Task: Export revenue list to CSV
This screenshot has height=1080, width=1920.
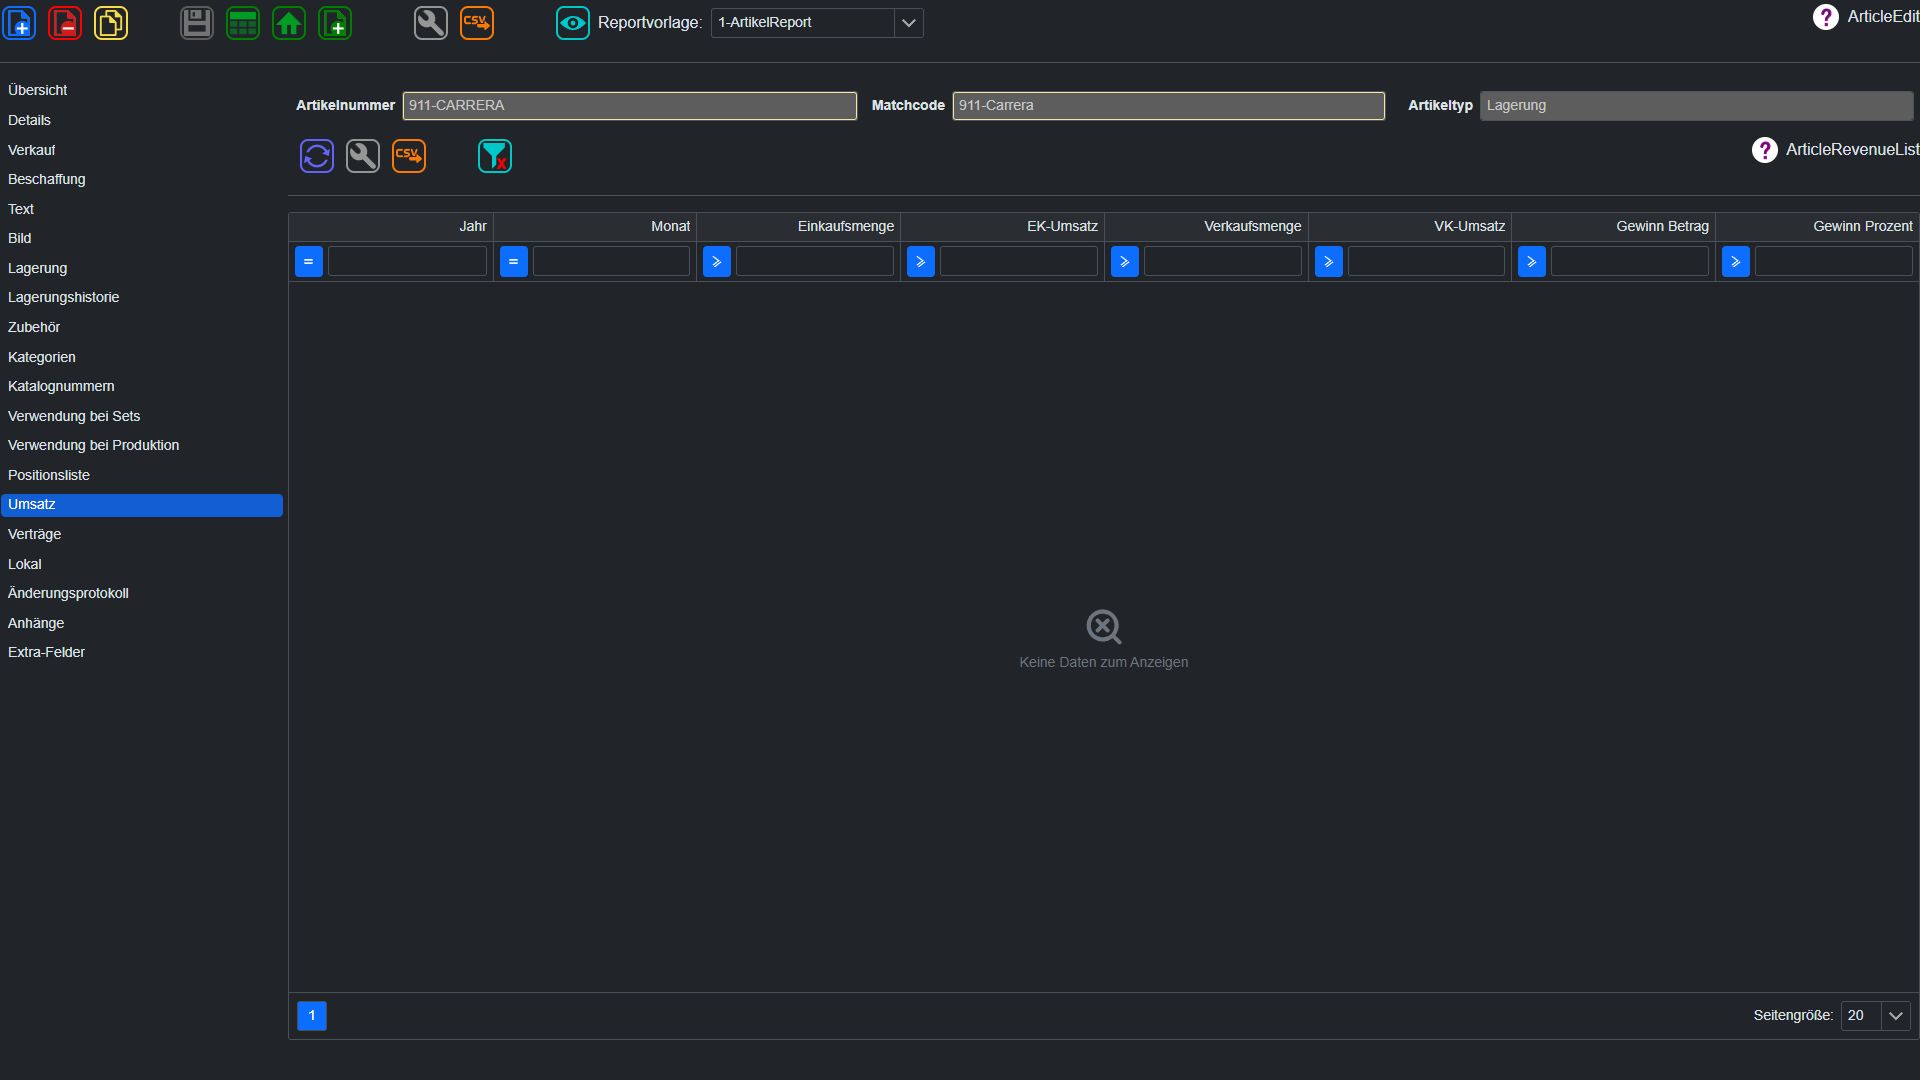Action: coord(409,156)
